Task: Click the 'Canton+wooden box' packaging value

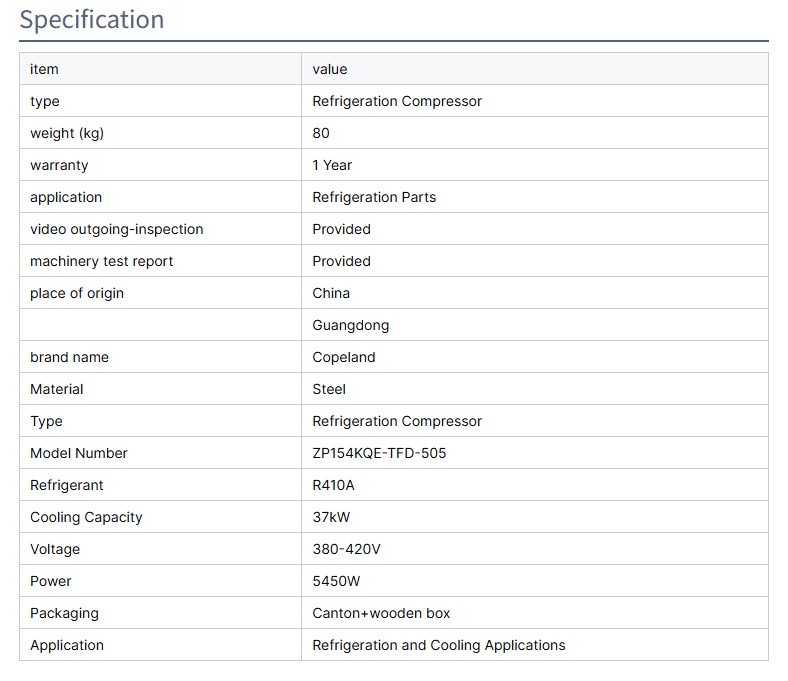Action: 381,613
